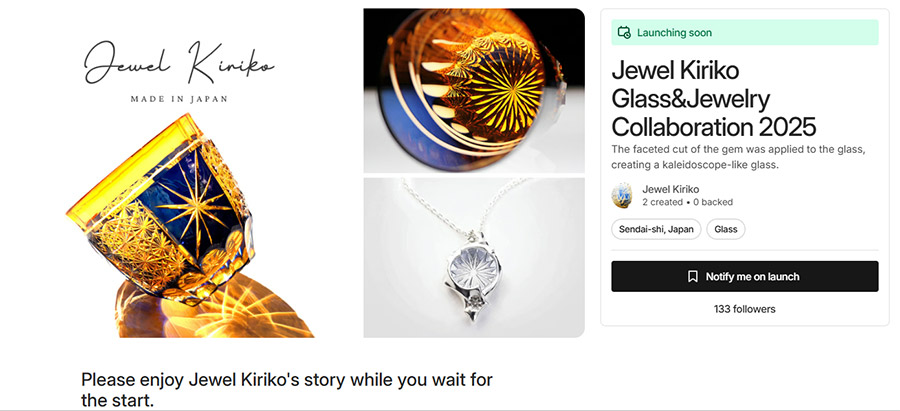Click the calendar icon beside Launching soon
This screenshot has width=900, height=411.
click(x=624, y=33)
